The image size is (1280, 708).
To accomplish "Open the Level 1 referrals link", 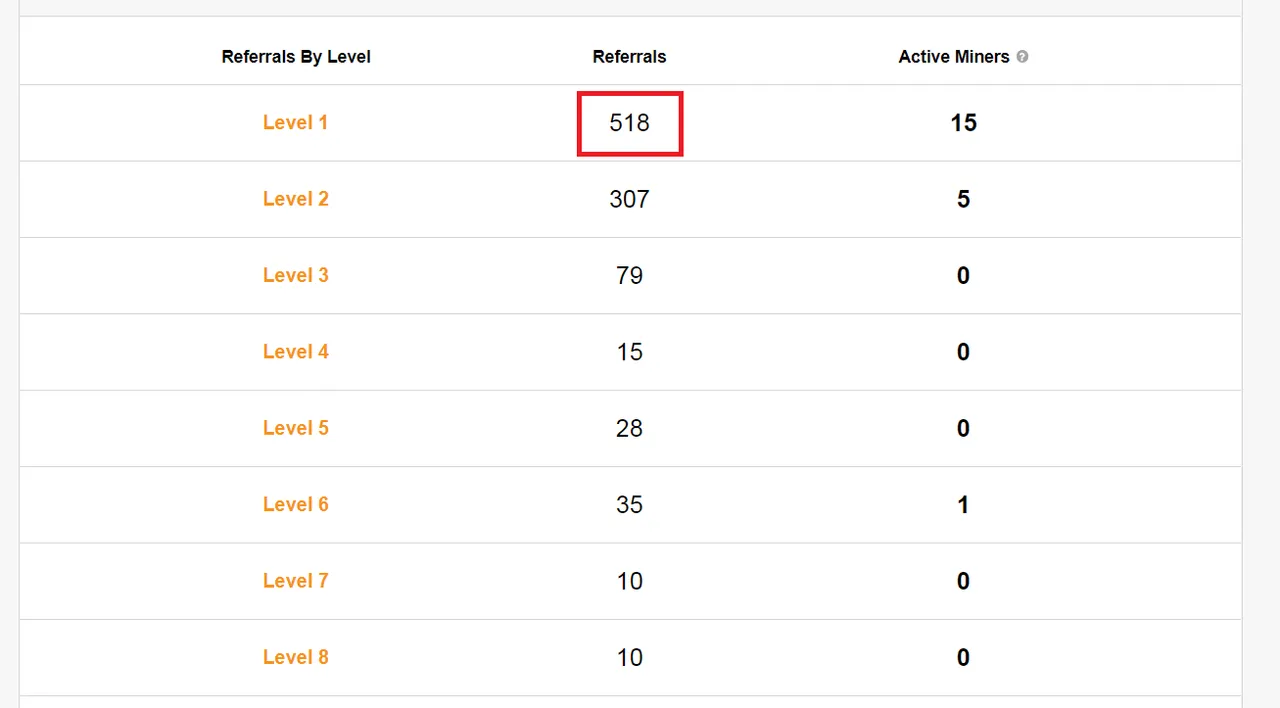I will point(295,123).
